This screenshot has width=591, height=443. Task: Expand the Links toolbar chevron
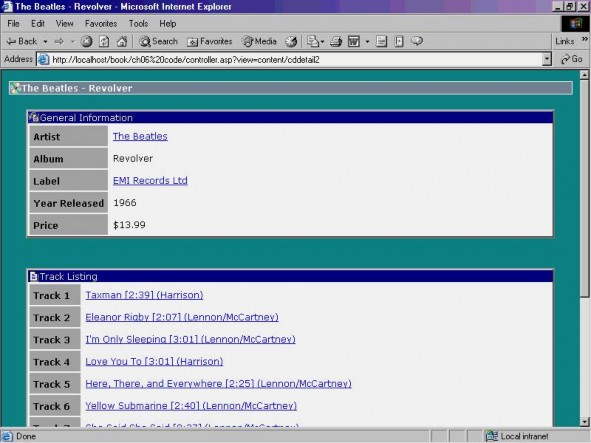click(x=584, y=39)
